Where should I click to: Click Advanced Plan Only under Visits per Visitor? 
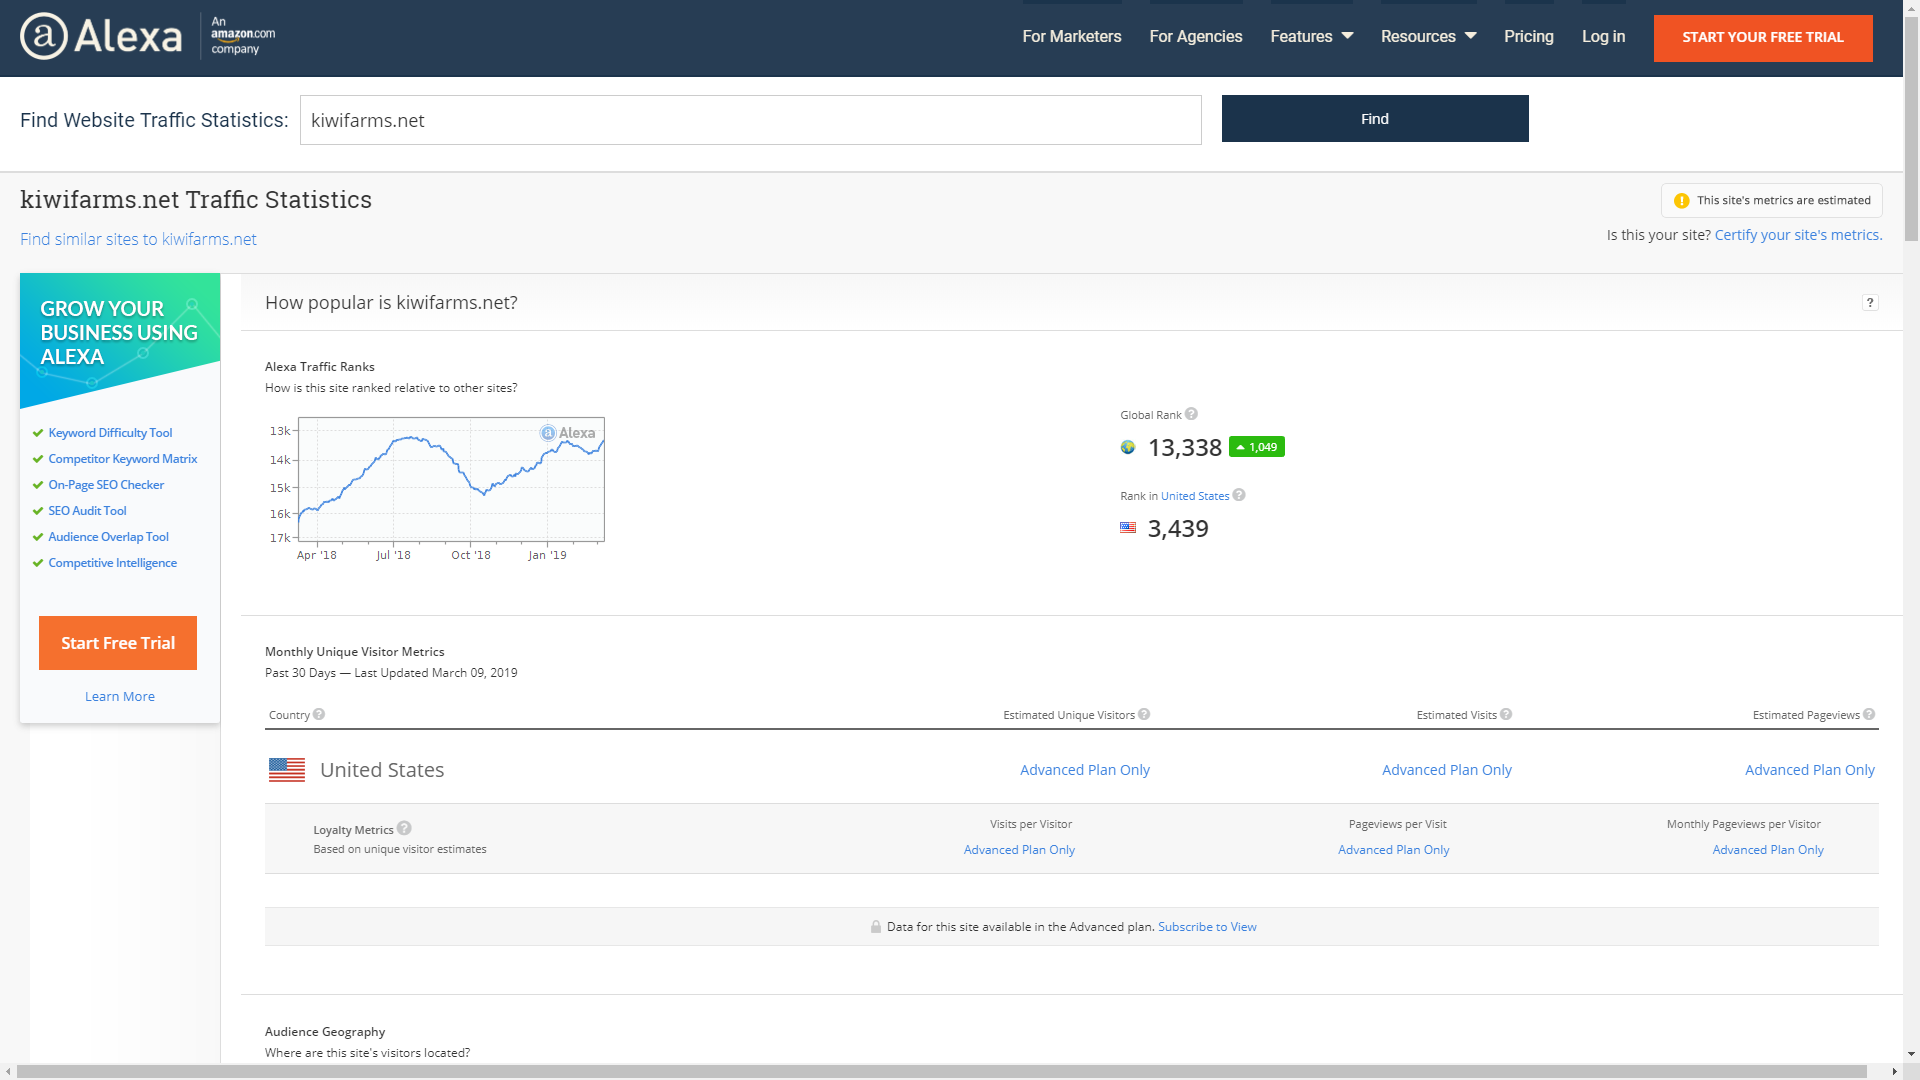coord(1019,850)
